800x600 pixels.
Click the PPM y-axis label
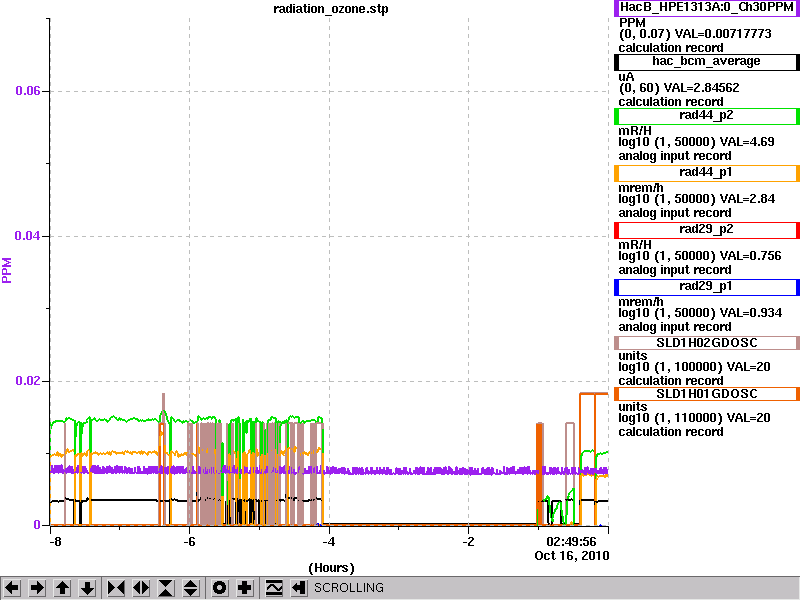point(7,270)
